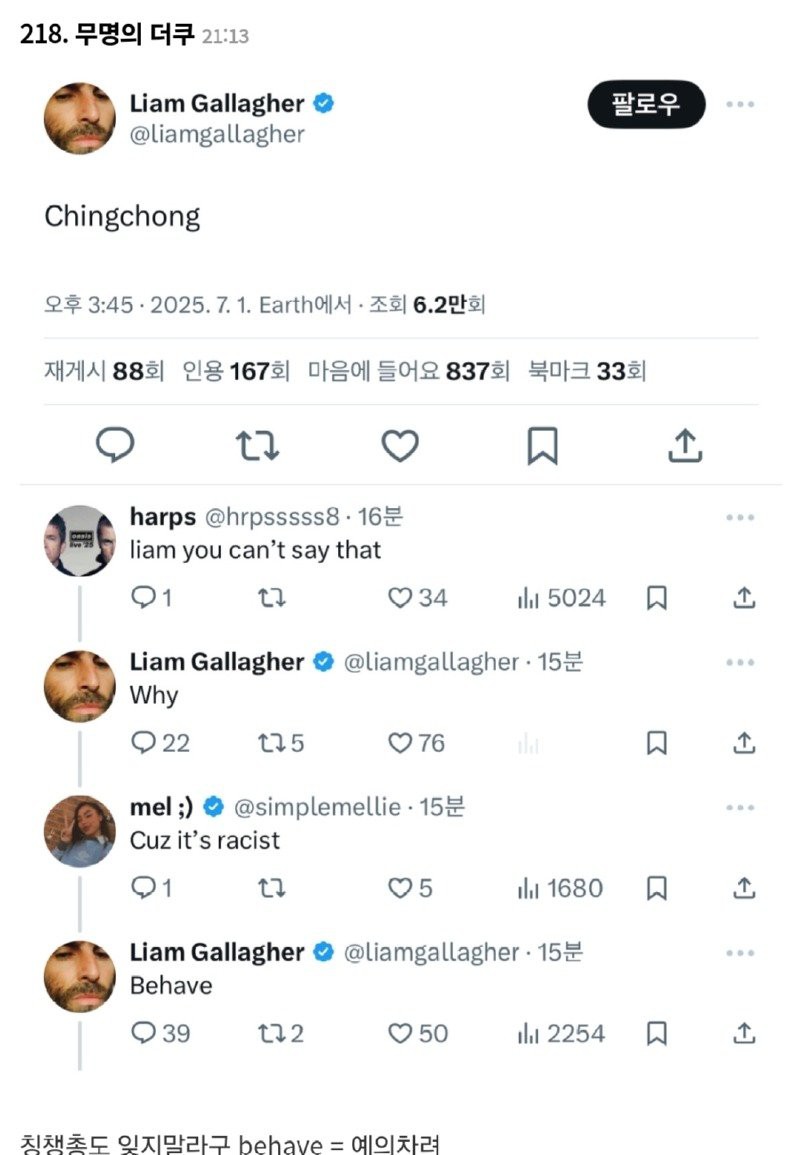This screenshot has width=800, height=1155.
Task: Share the 'Behave' reply
Action: 744,1033
